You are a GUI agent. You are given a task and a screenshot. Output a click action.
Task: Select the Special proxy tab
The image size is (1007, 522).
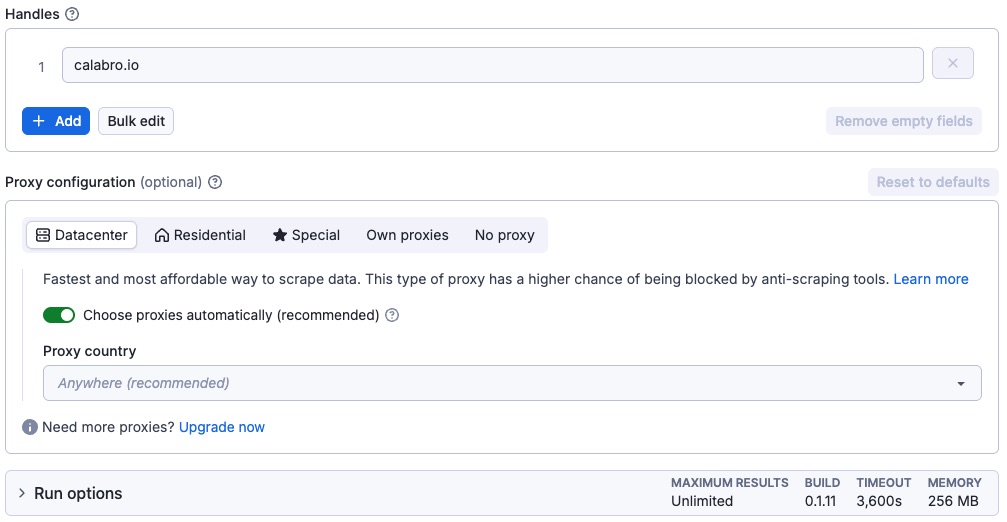pyautogui.click(x=306, y=235)
